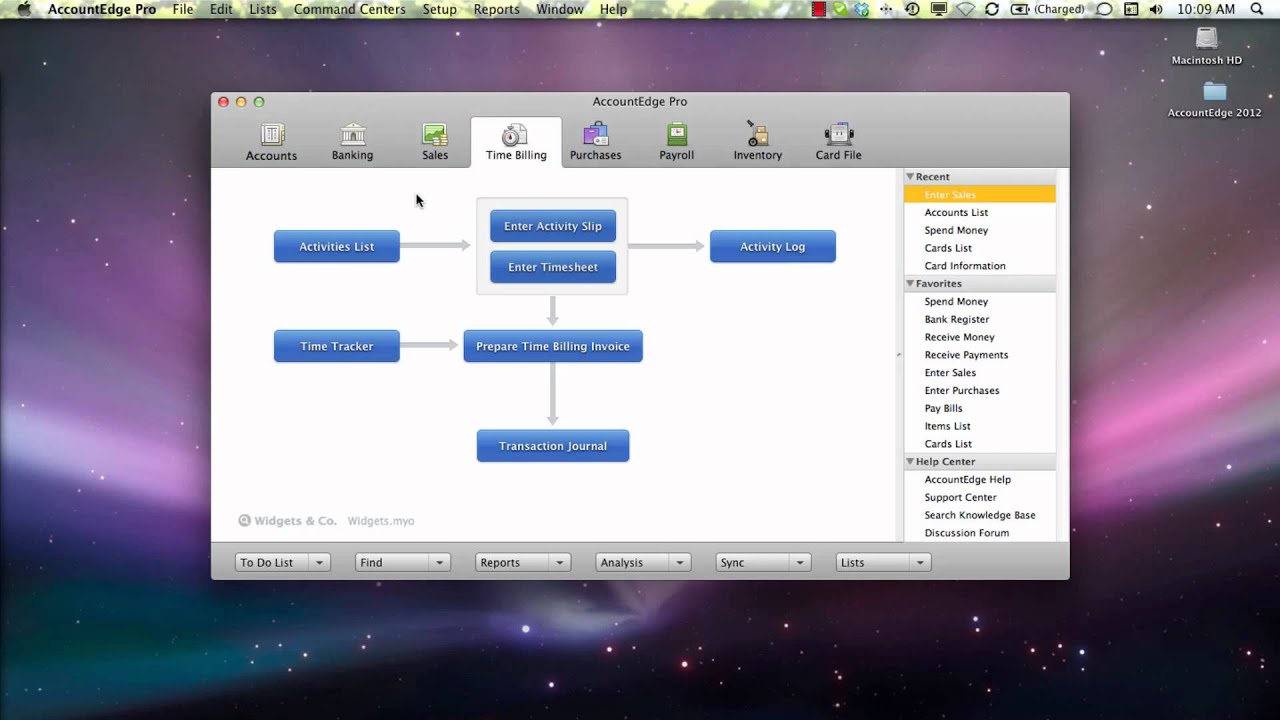Open the Lists menu in menu bar
This screenshot has width=1280, height=720.
(263, 9)
